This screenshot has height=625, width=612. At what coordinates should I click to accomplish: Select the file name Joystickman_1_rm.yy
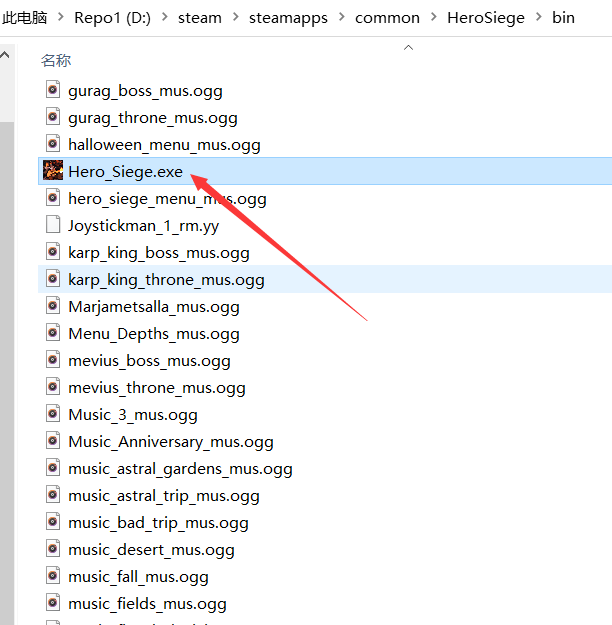pyautogui.click(x=143, y=226)
